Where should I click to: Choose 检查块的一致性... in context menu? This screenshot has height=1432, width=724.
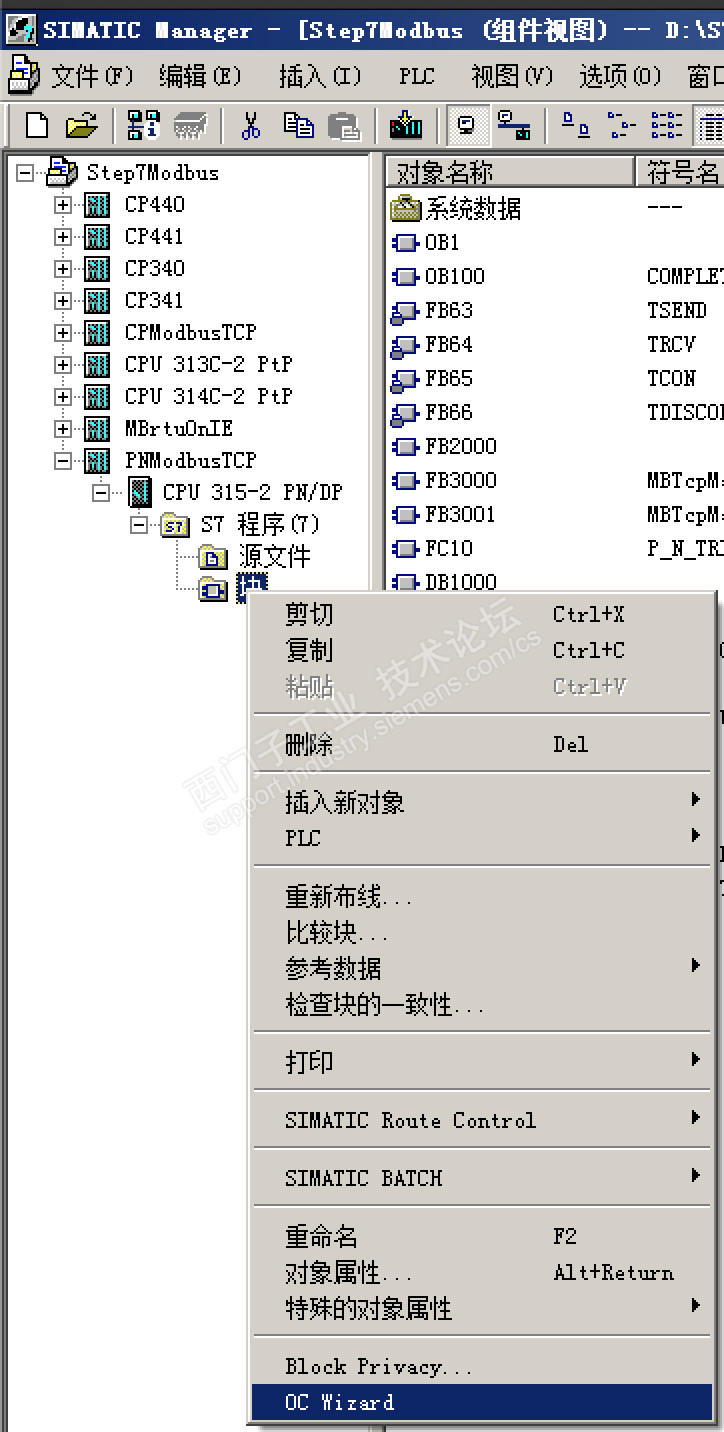click(482, 1005)
